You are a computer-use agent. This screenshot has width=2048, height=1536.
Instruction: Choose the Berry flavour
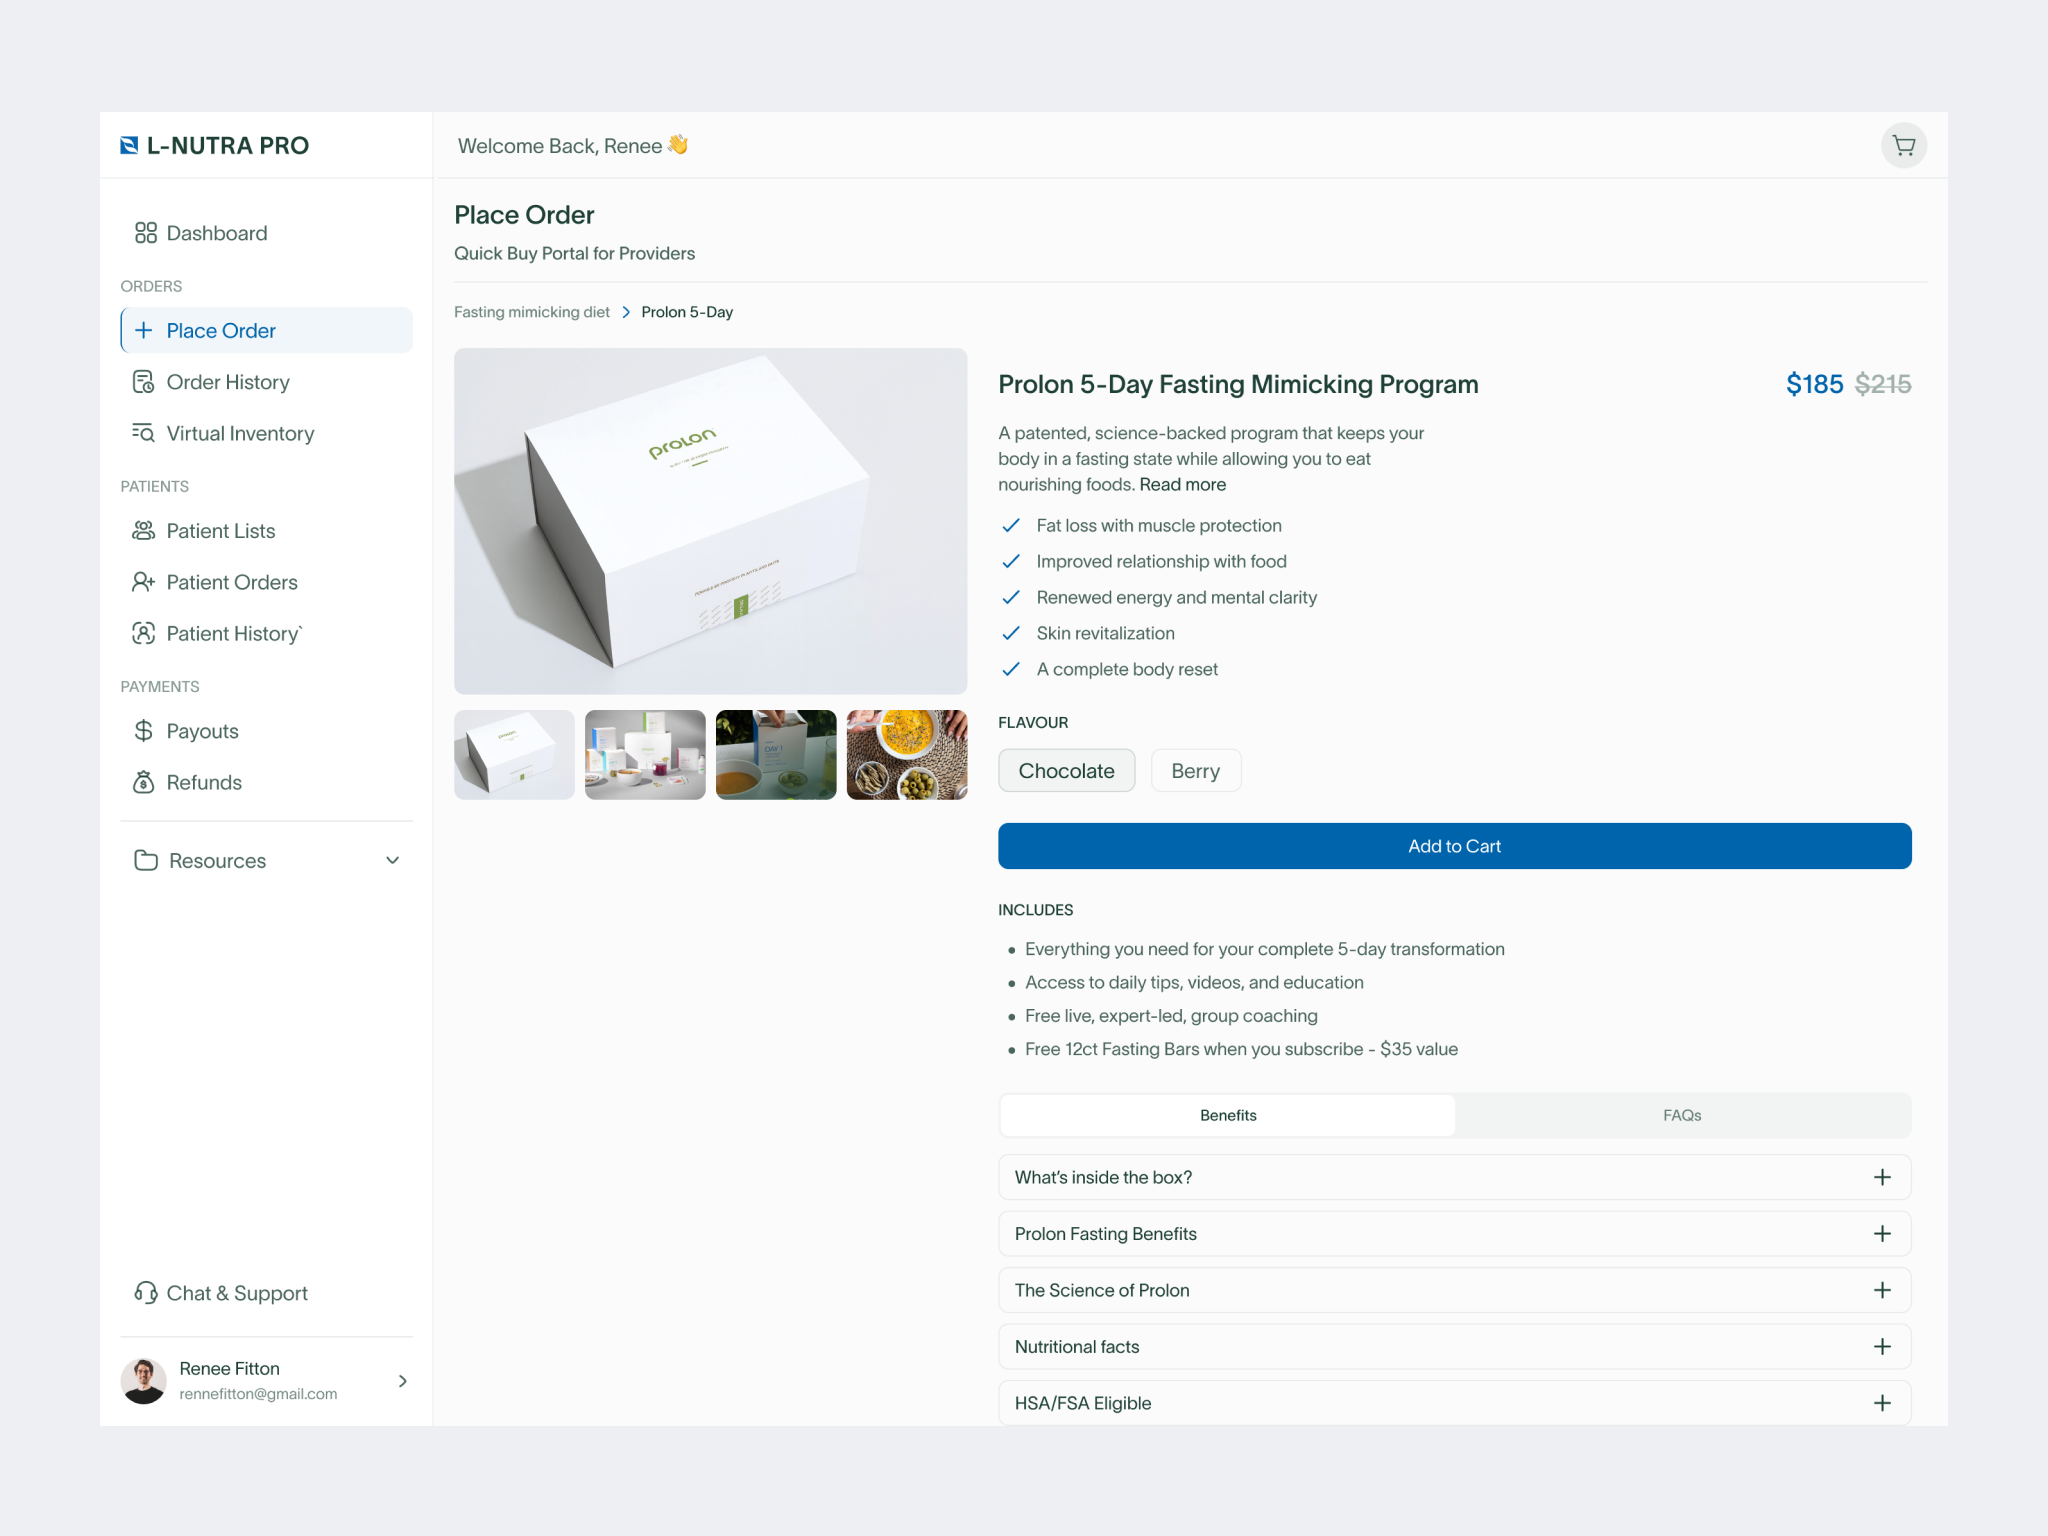coord(1196,770)
